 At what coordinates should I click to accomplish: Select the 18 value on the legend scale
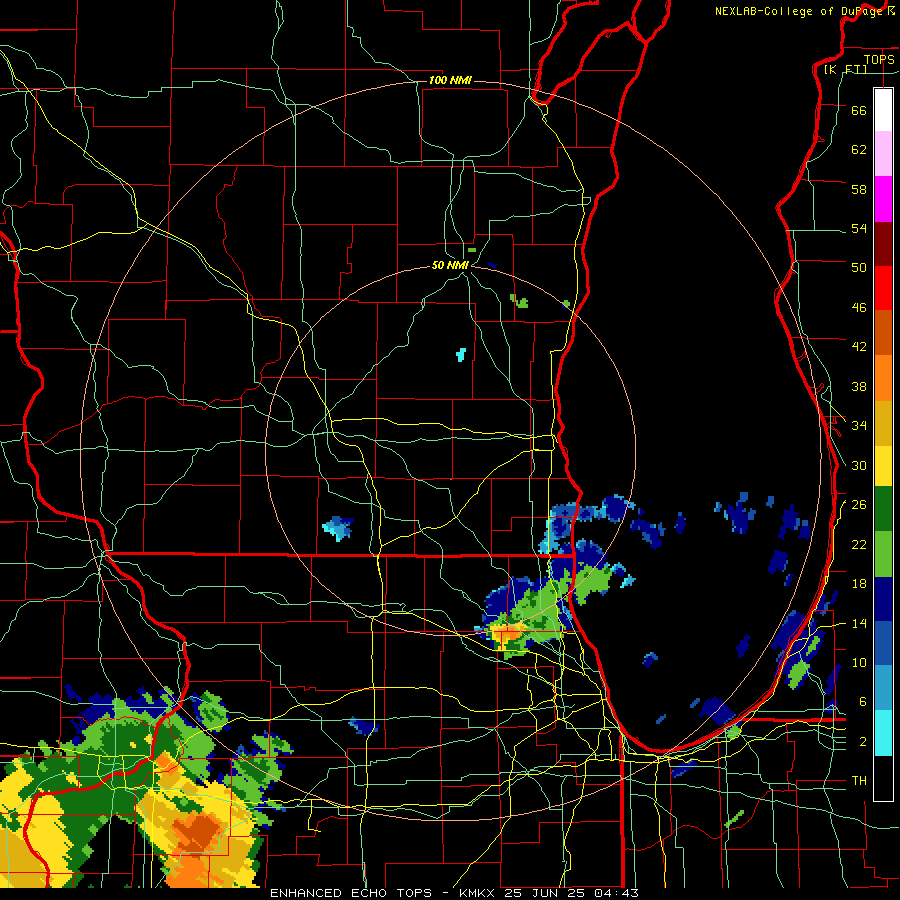859,584
